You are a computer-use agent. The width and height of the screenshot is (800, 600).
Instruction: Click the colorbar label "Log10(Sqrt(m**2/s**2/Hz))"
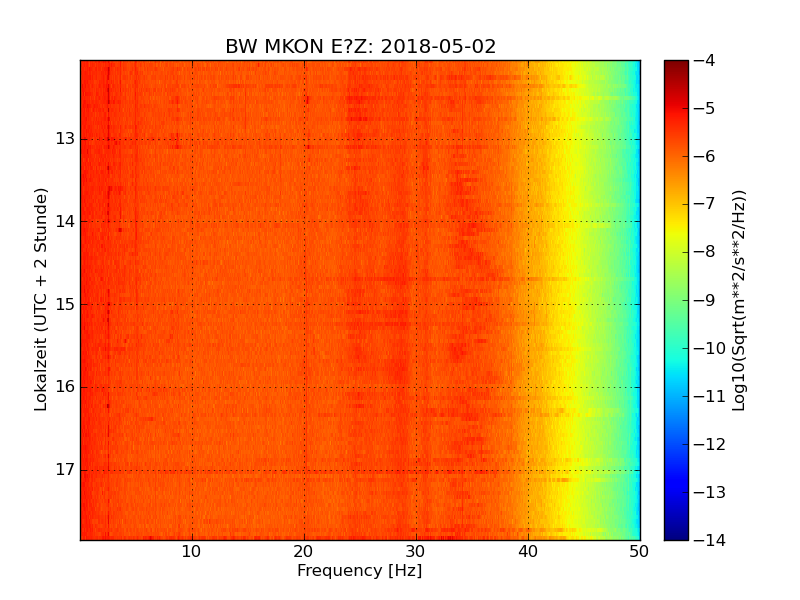(738, 301)
